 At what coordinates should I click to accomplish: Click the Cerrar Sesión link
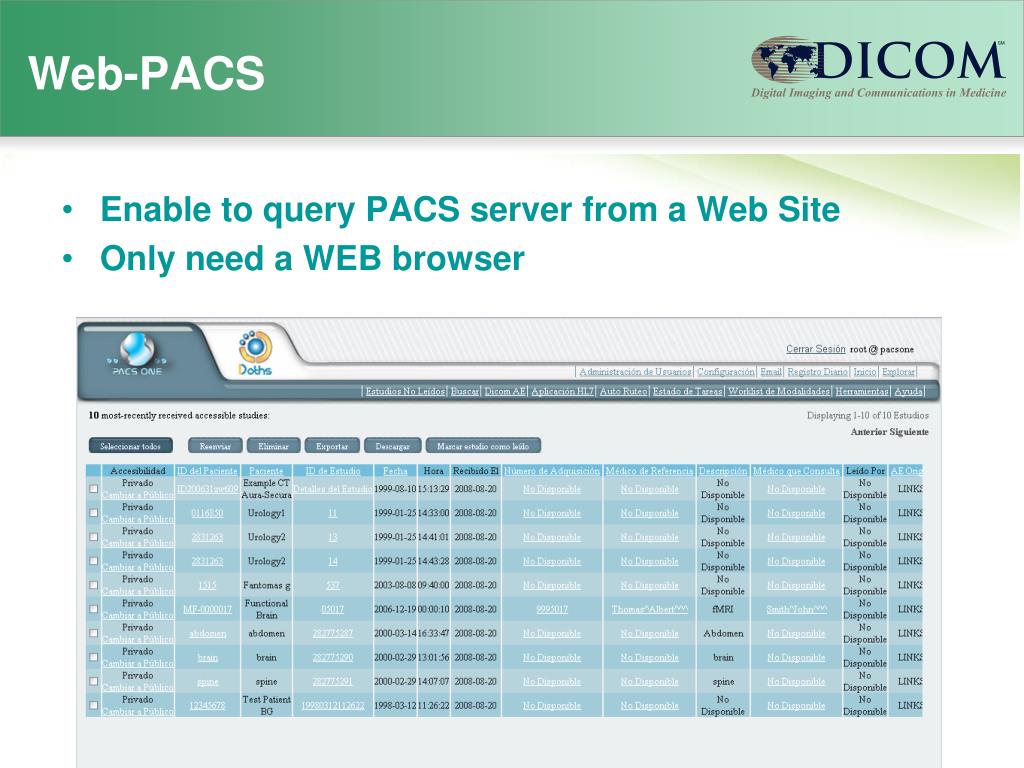pyautogui.click(x=815, y=349)
